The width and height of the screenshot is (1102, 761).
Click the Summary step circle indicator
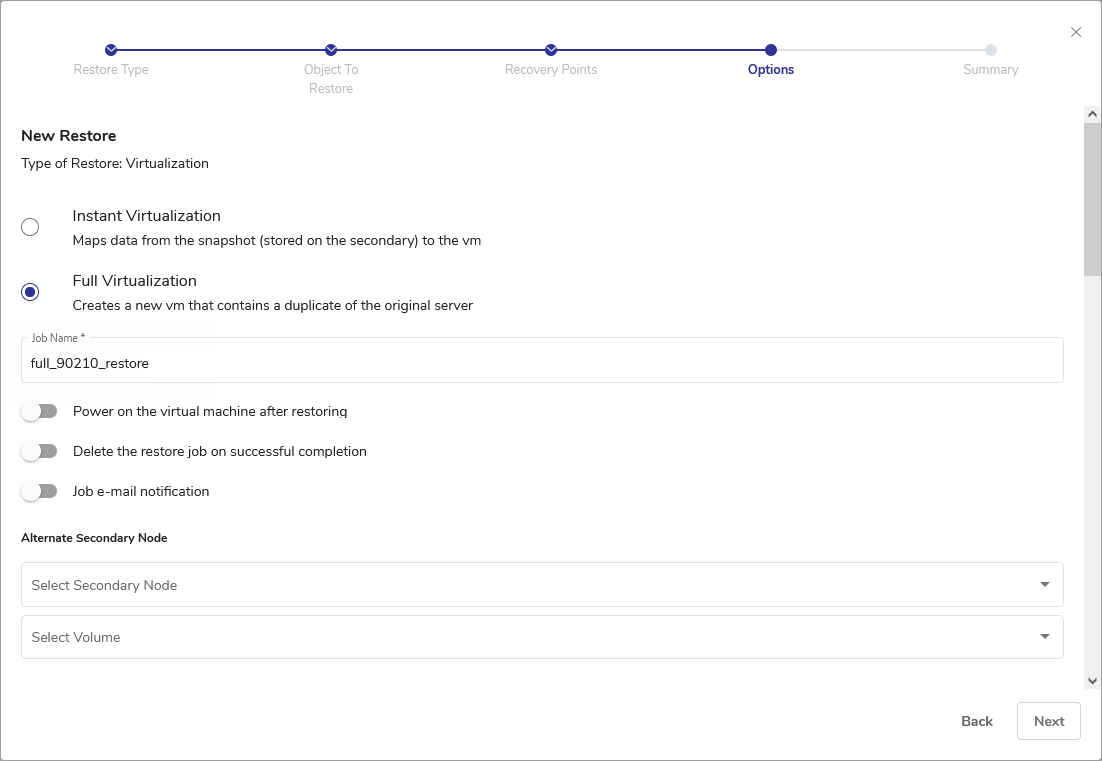[991, 50]
